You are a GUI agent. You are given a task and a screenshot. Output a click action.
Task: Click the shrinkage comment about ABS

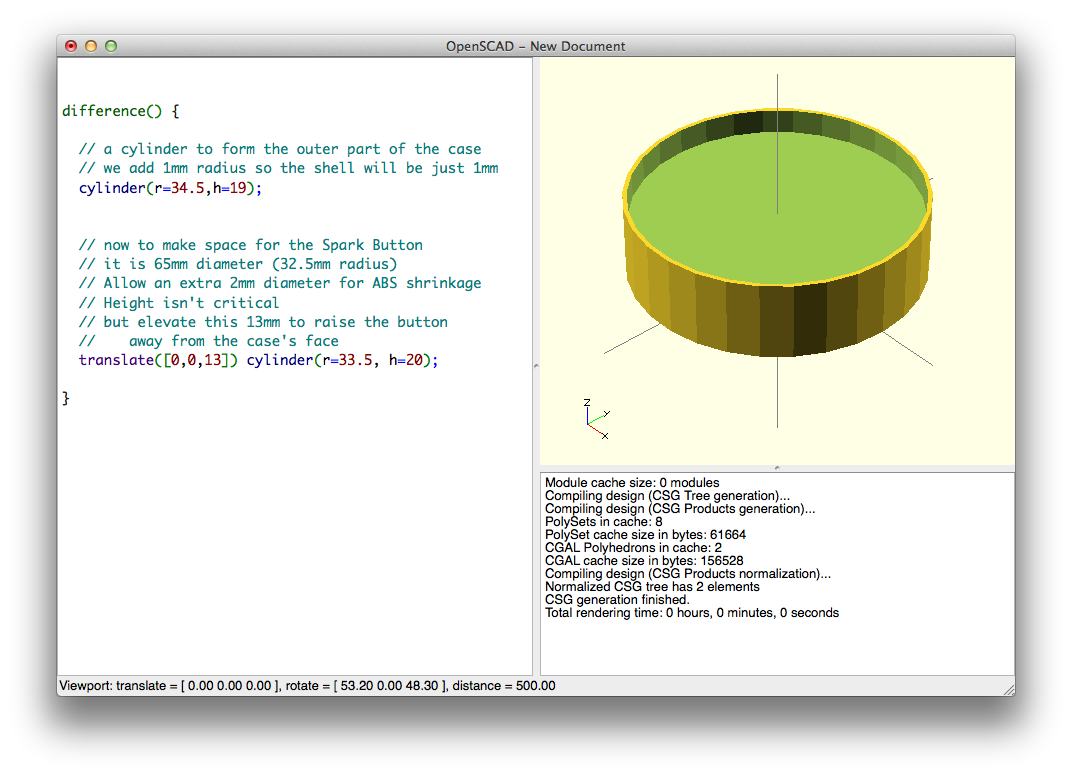point(281,283)
